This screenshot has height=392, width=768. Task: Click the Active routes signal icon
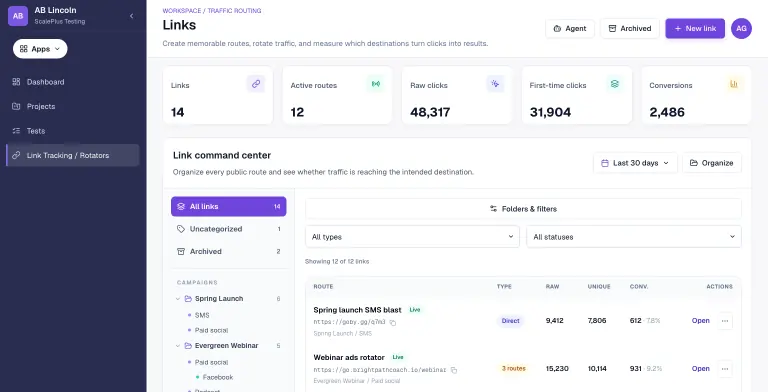pos(376,84)
